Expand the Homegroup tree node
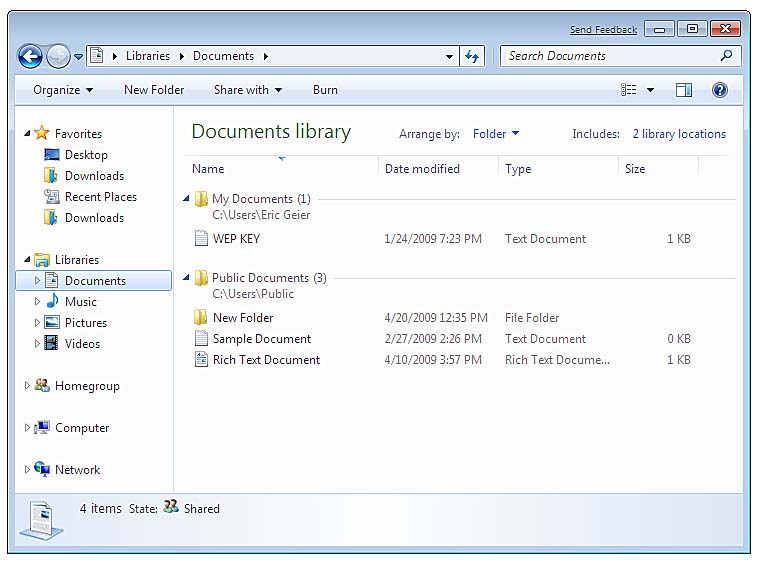759x565 pixels. [27, 385]
